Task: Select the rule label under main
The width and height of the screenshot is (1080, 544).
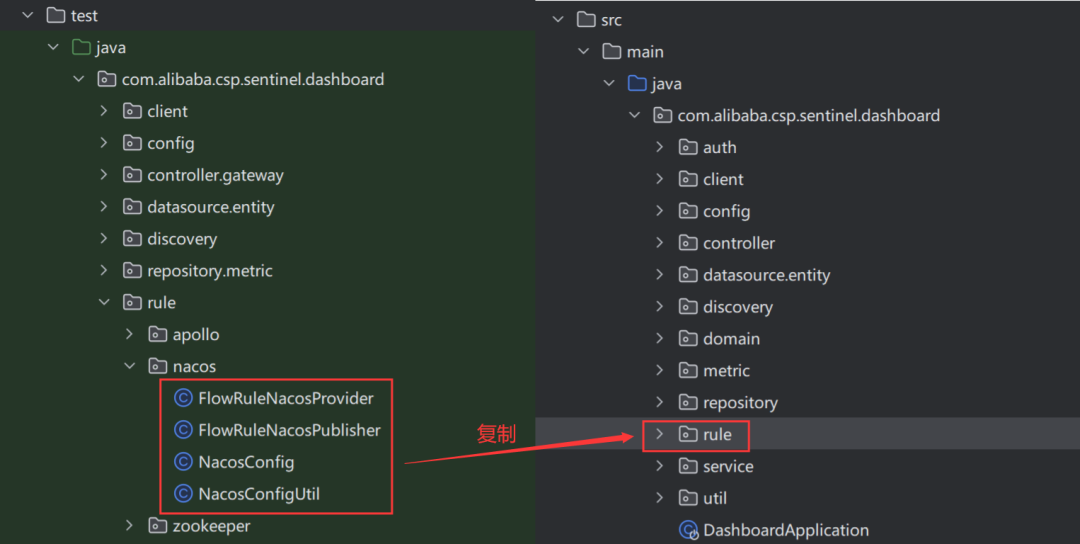Action: click(x=717, y=435)
